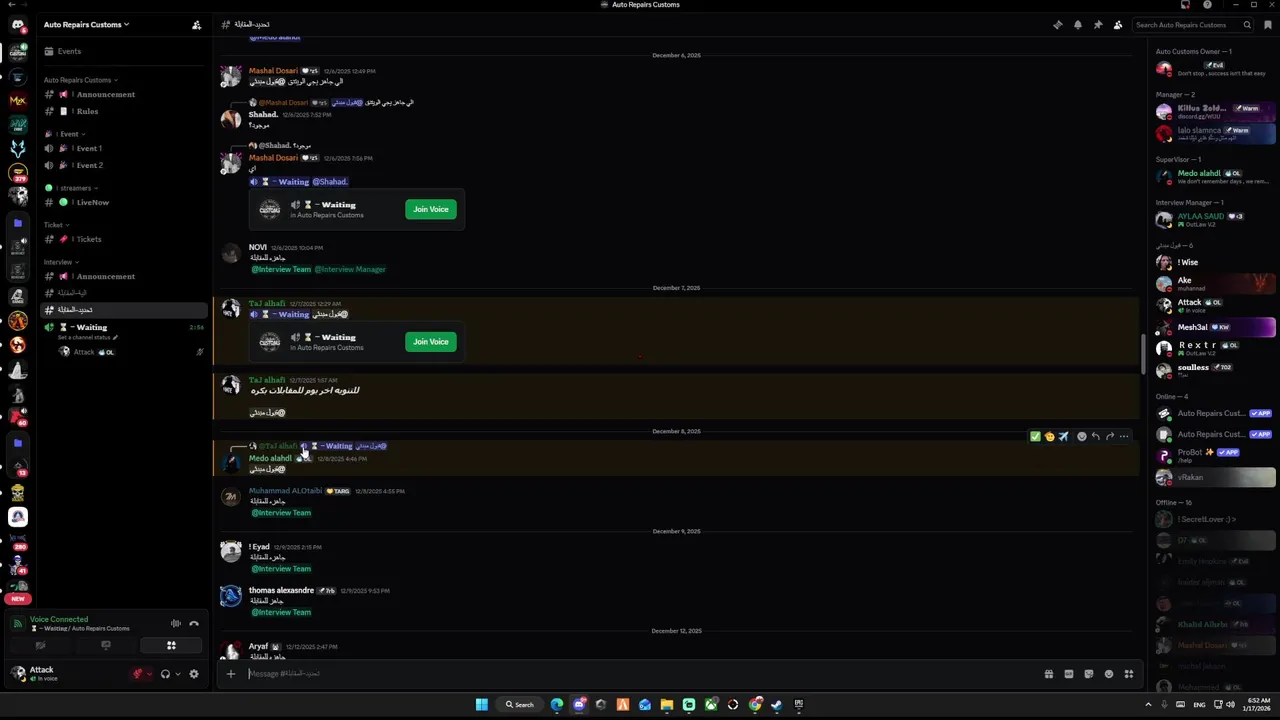Click thomas alexandre's username

point(281,591)
